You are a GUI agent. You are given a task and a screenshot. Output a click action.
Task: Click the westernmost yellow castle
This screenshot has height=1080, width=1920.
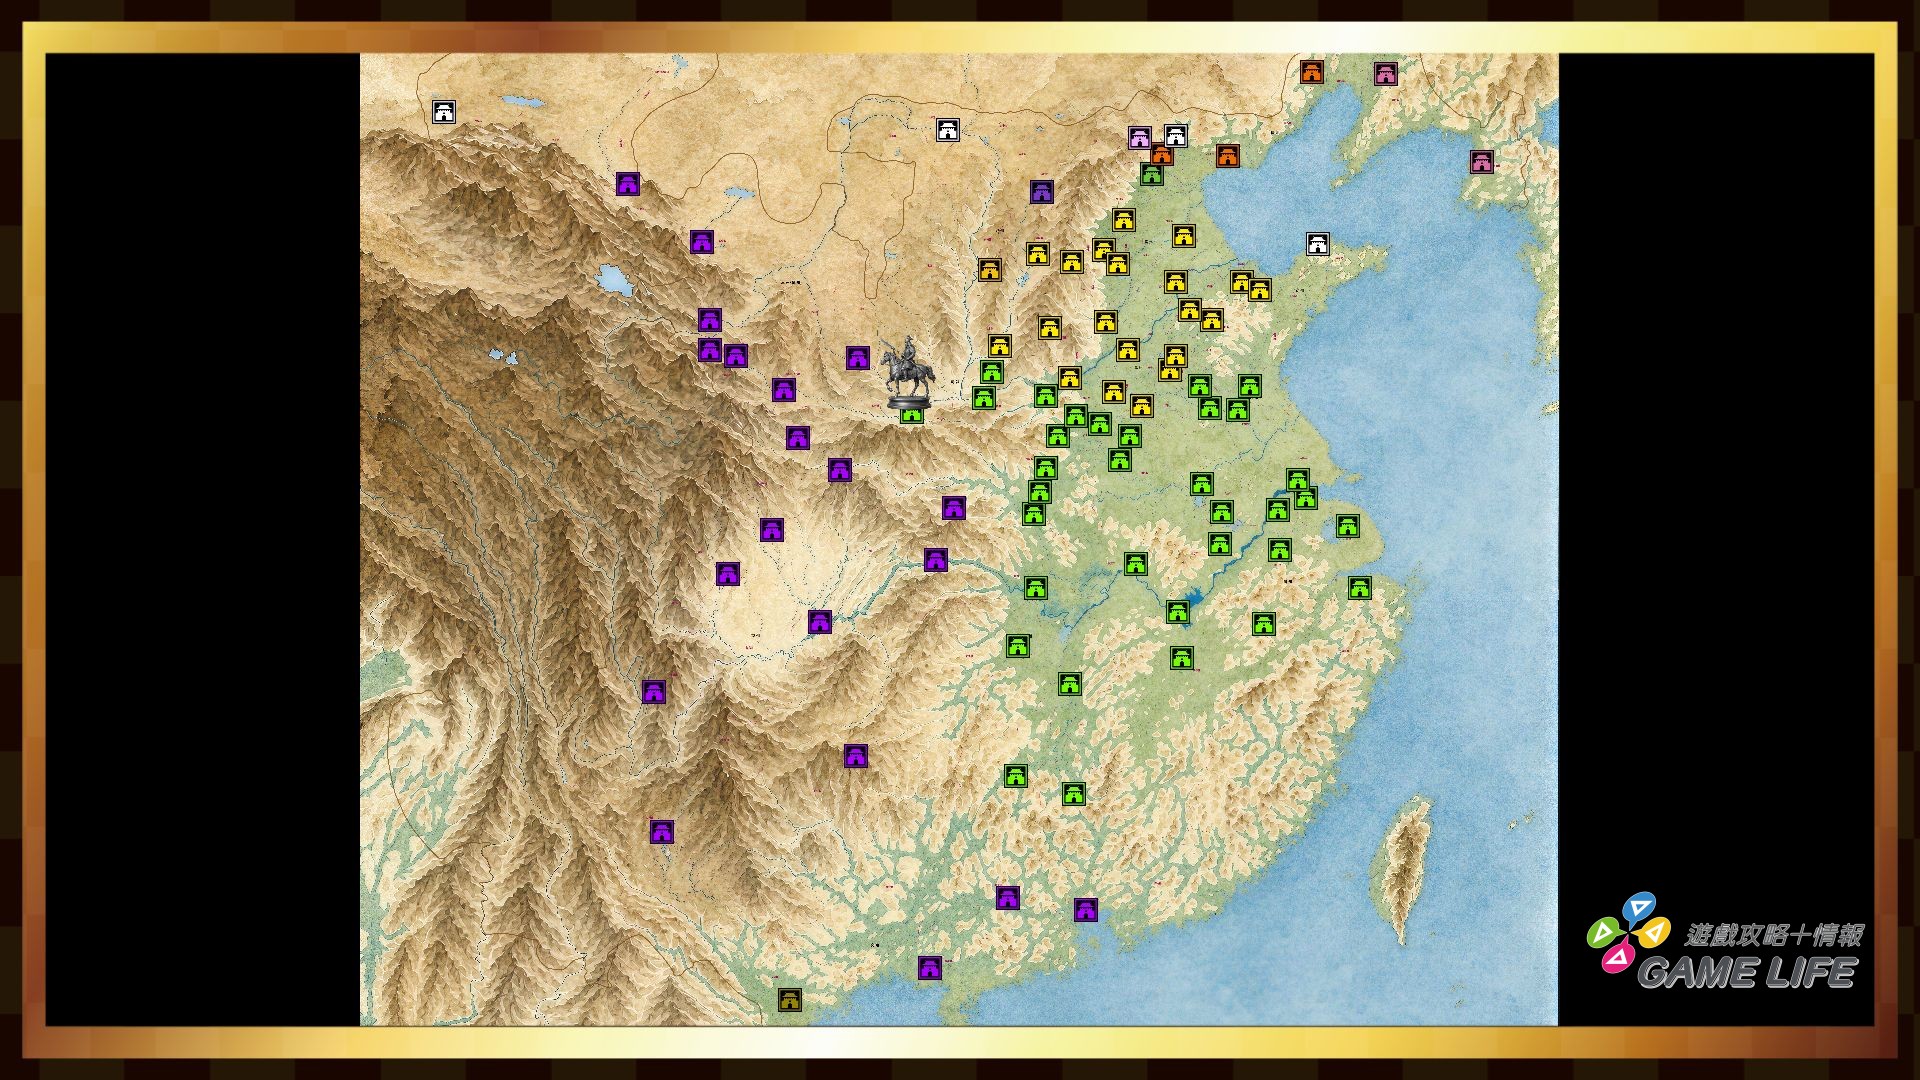[990, 270]
